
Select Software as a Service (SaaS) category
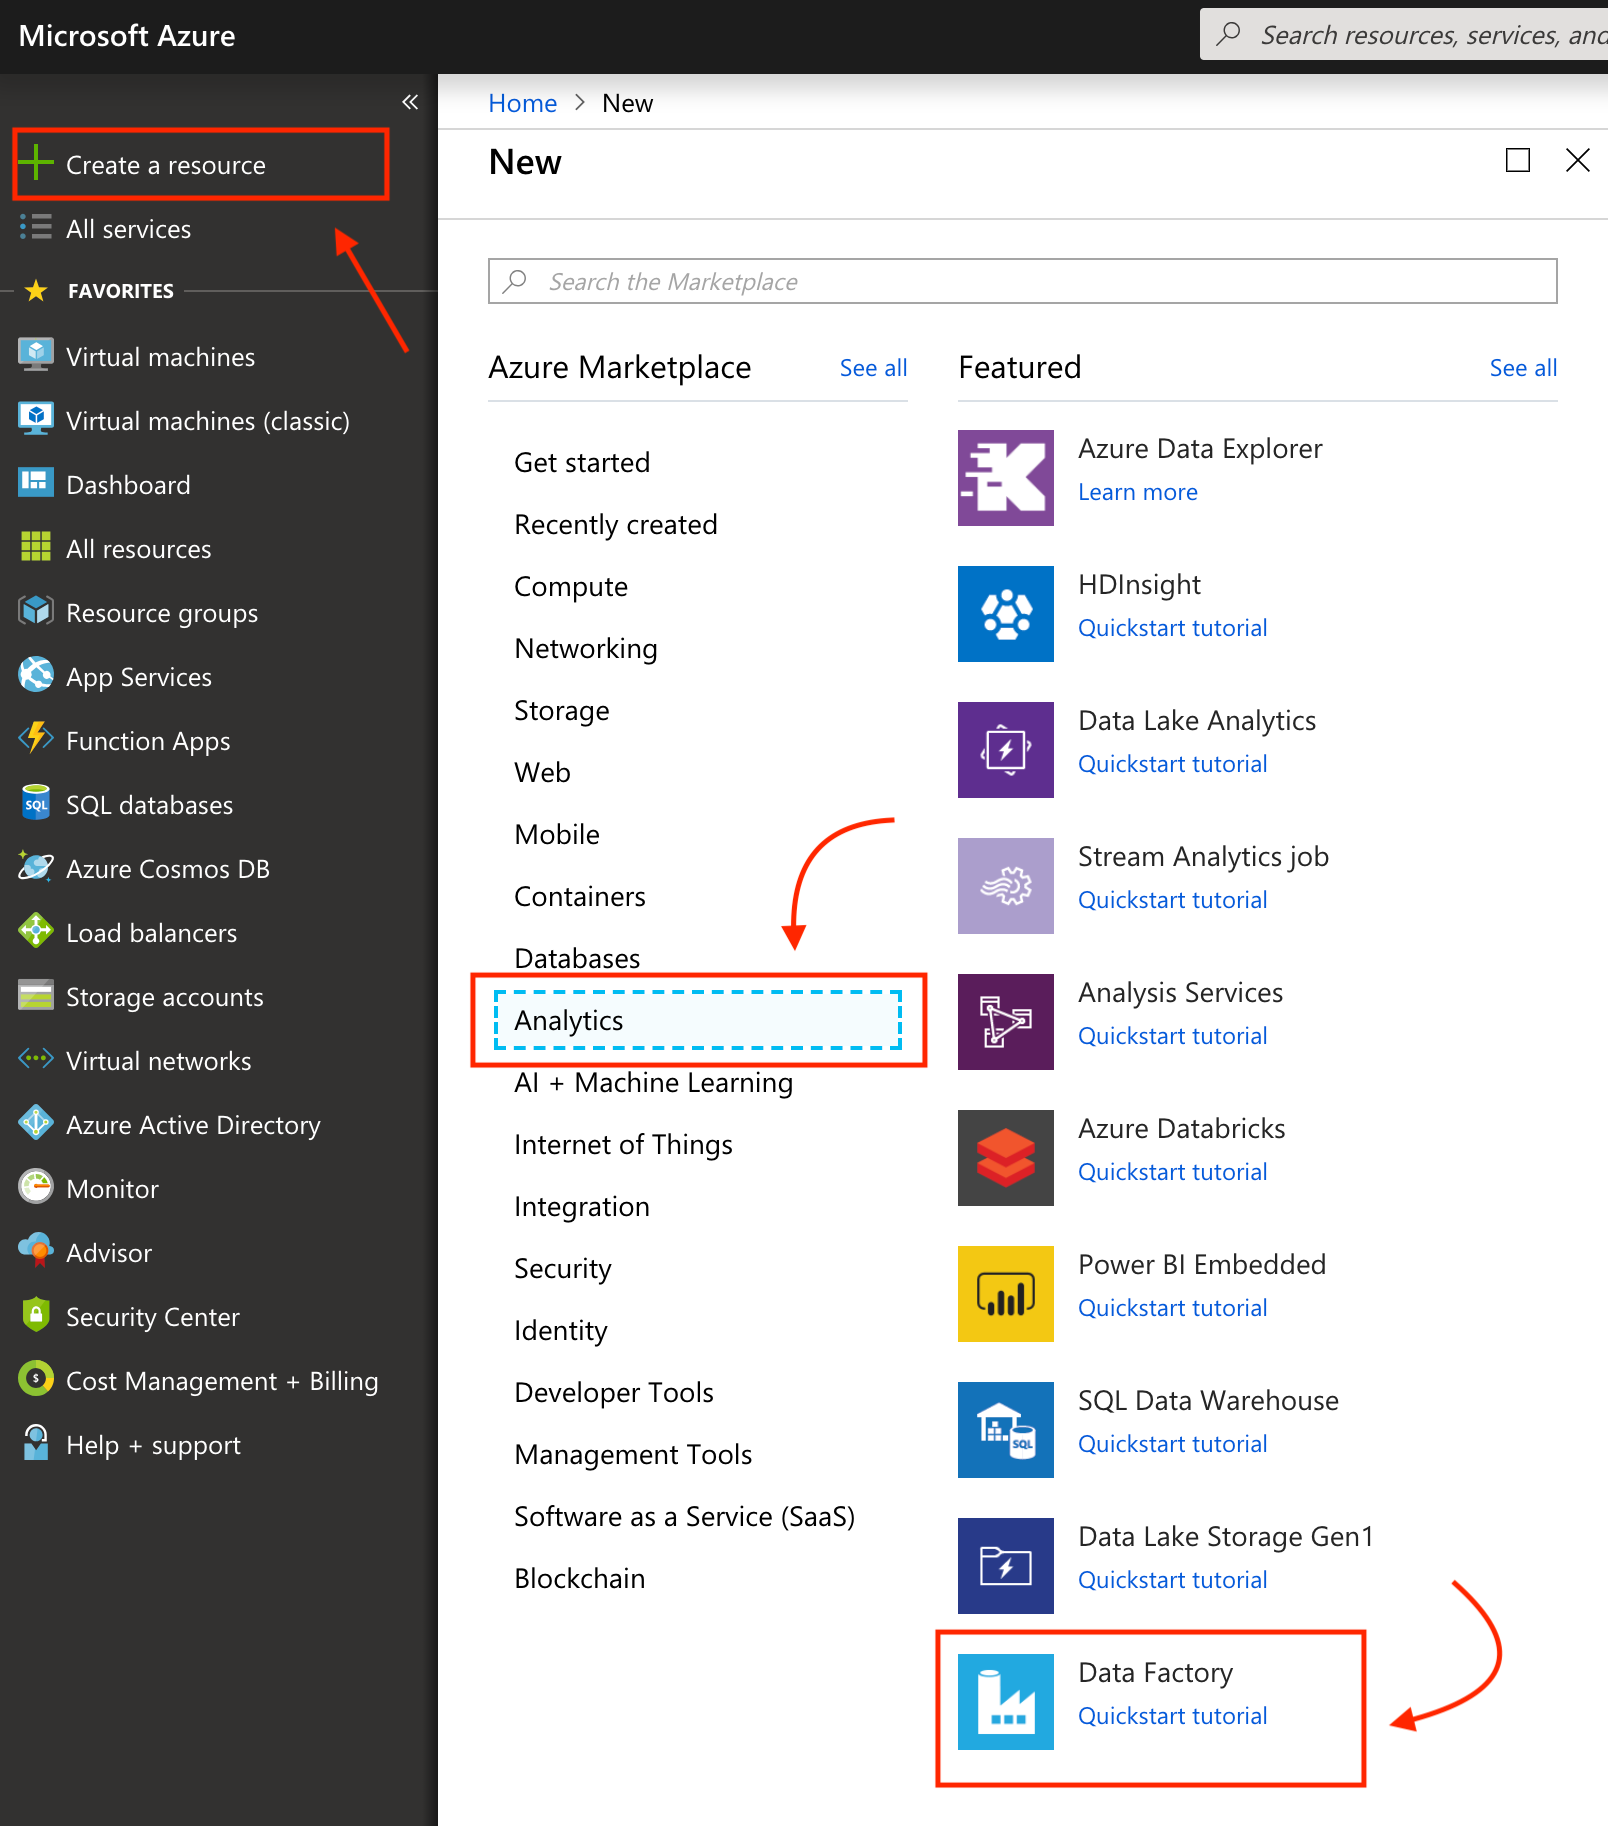pyautogui.click(x=685, y=1517)
